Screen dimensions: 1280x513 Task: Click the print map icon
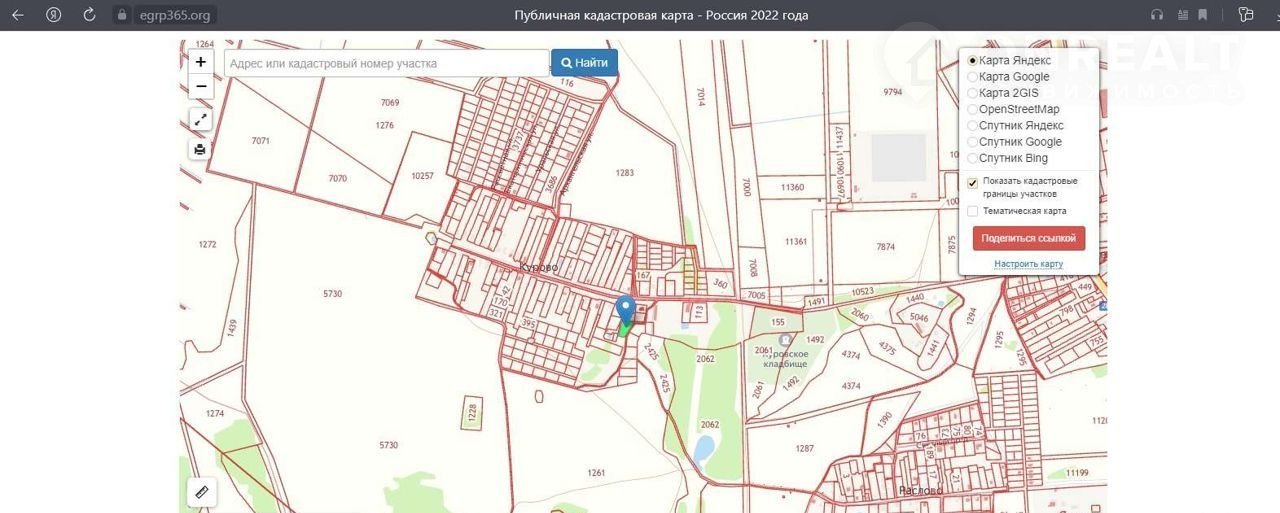coord(201,150)
